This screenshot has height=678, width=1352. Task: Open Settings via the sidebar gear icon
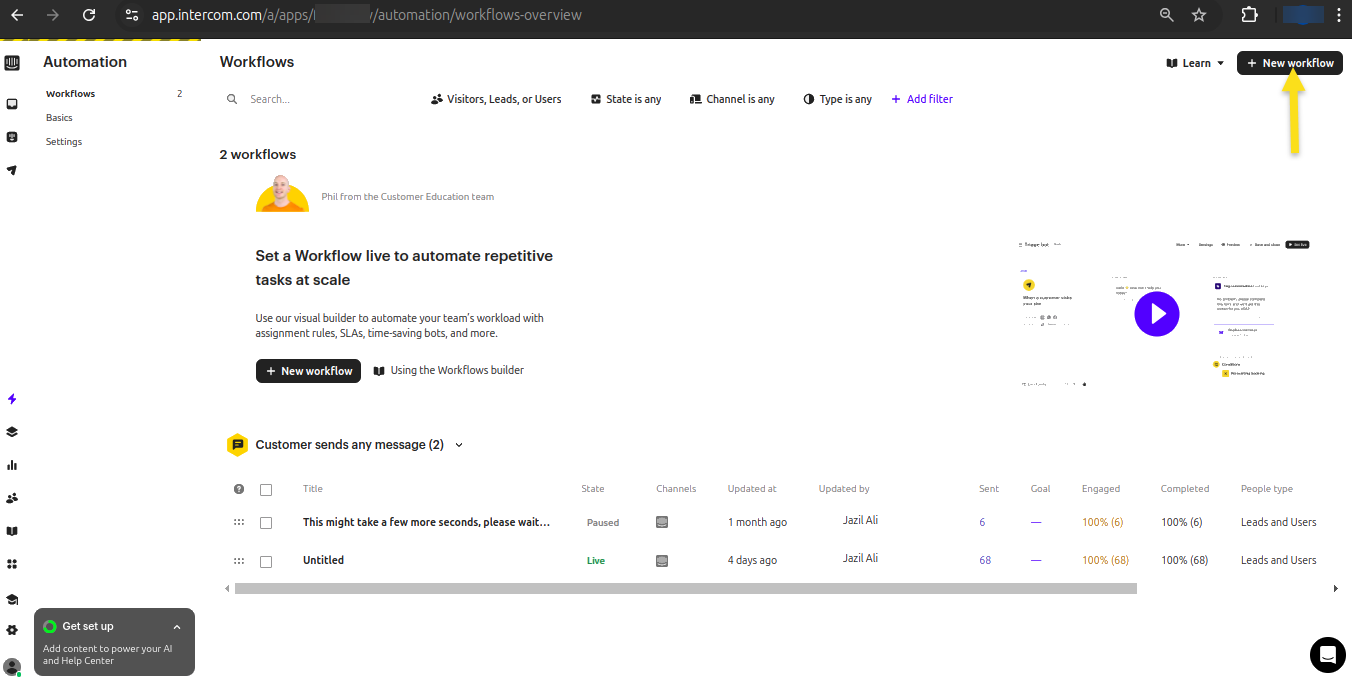pyautogui.click(x=12, y=630)
